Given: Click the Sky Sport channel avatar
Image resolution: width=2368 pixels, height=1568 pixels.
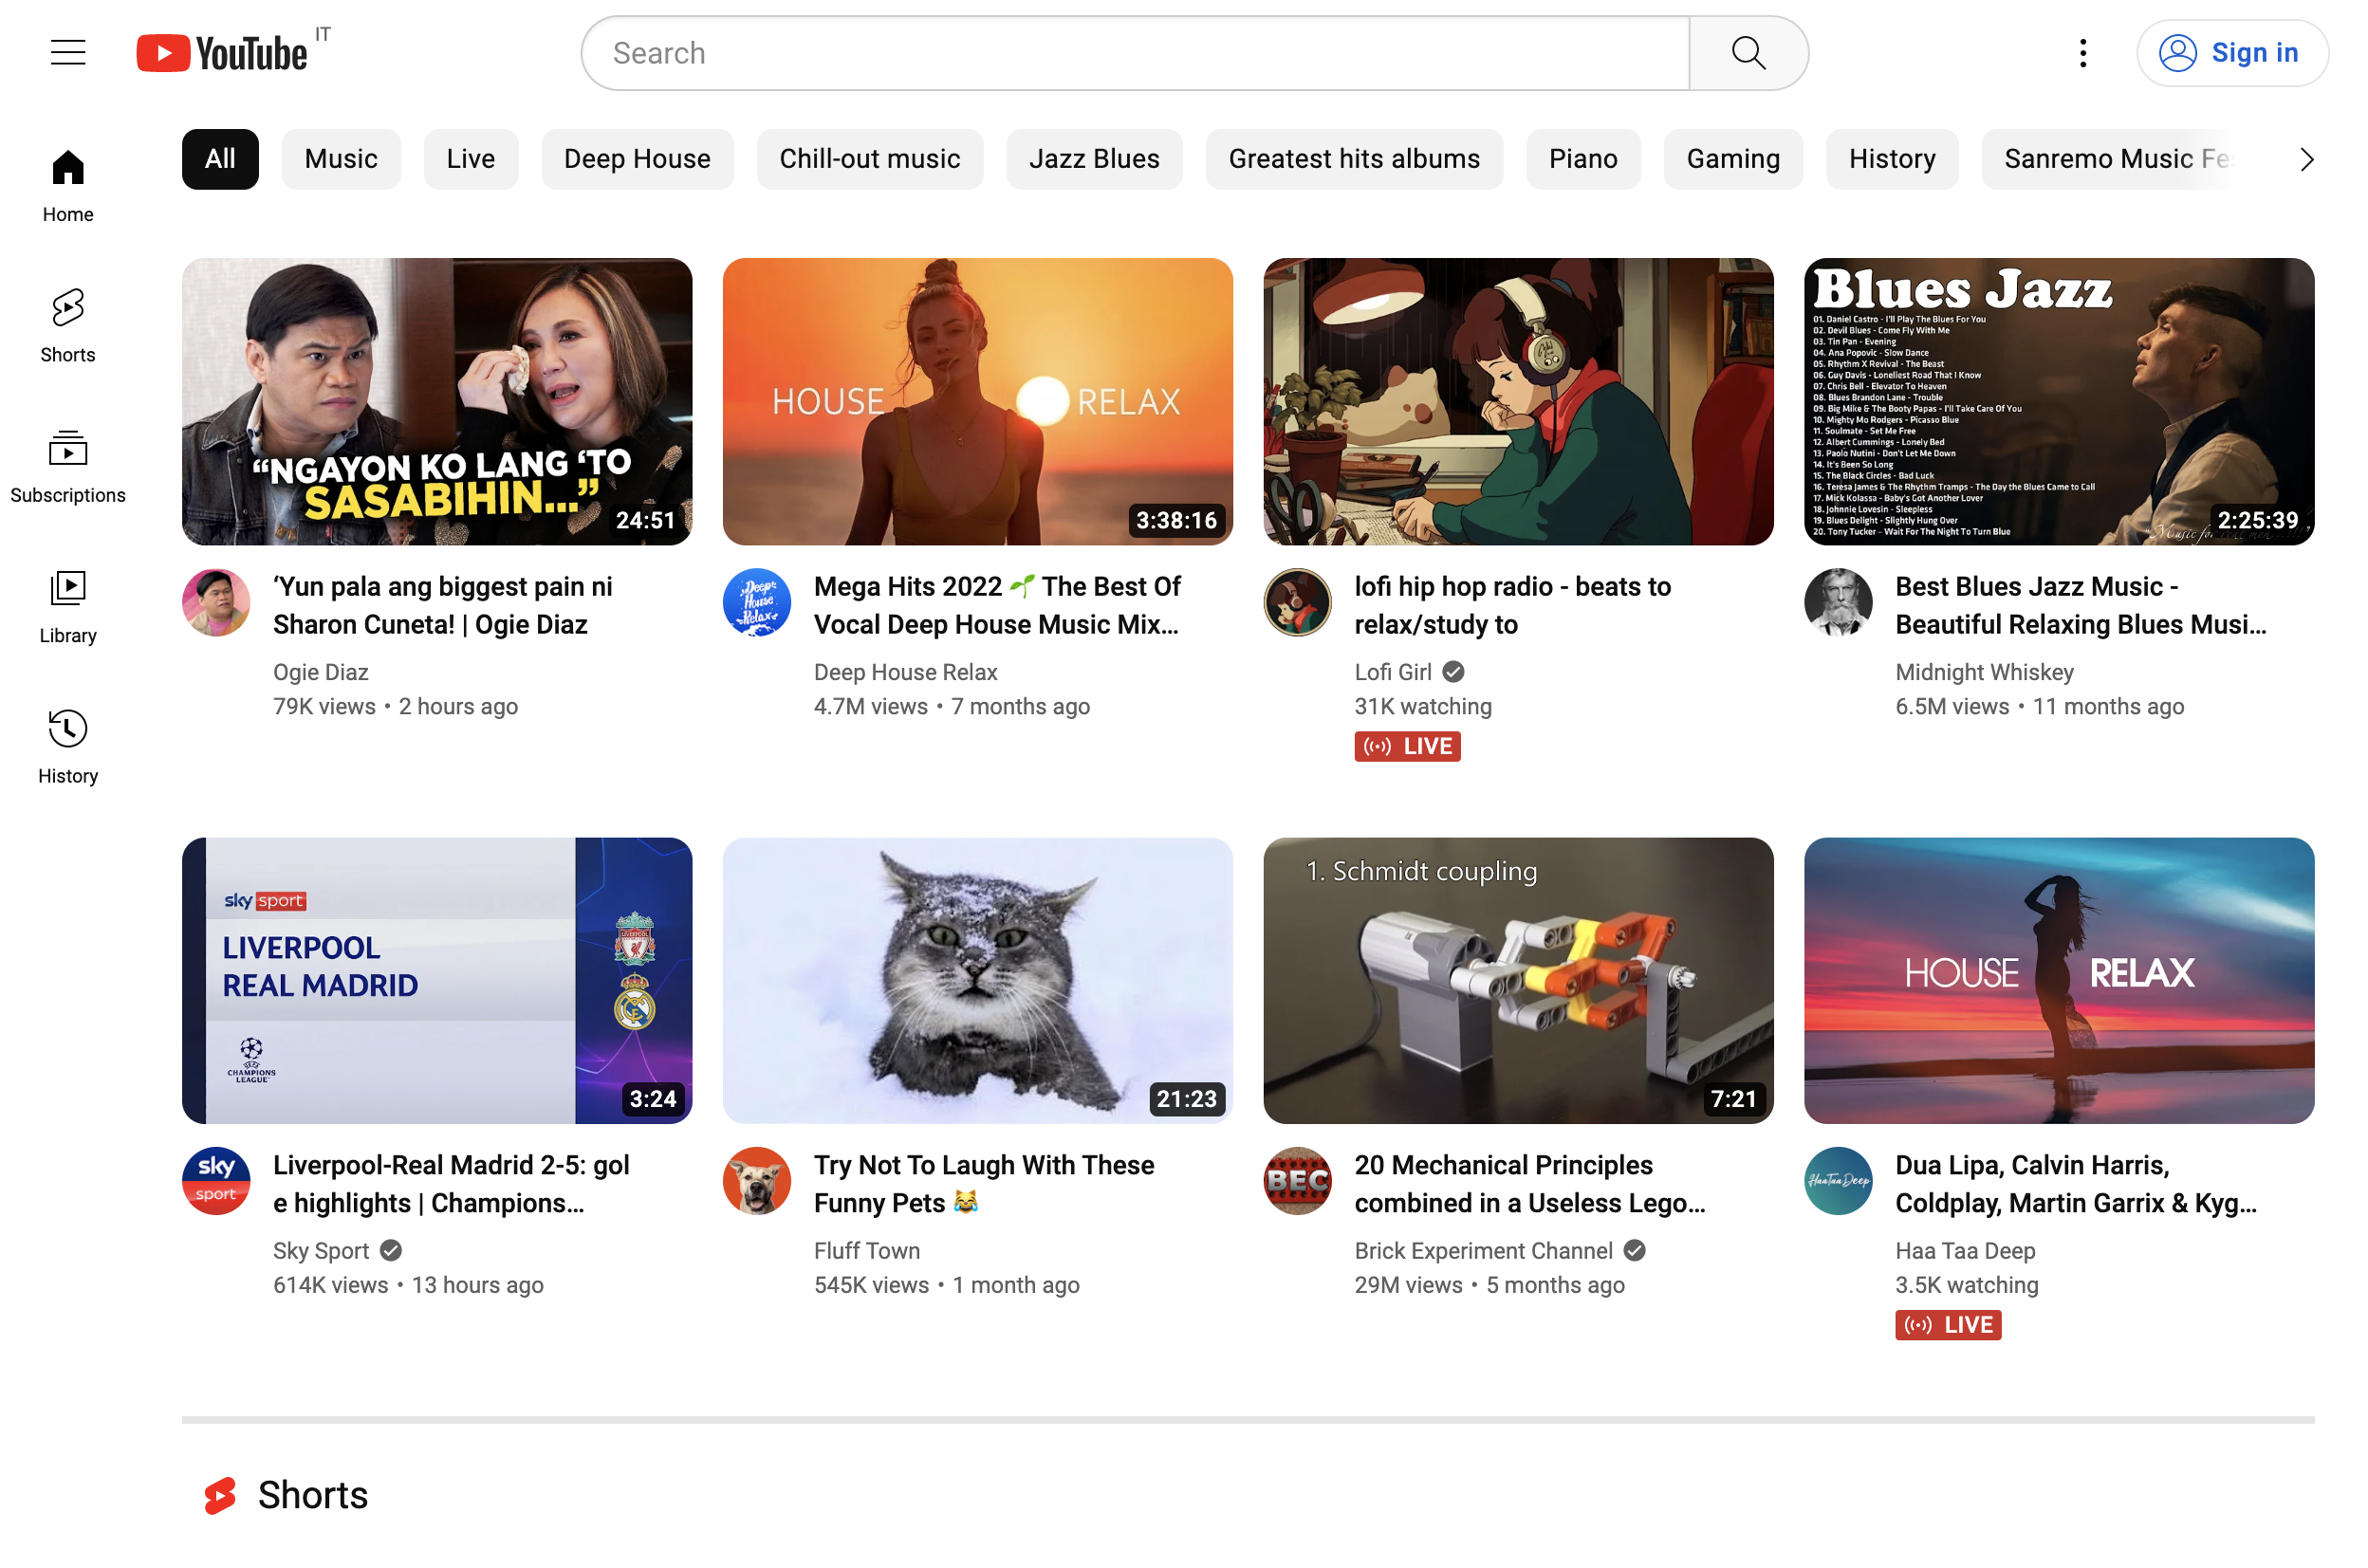Looking at the screenshot, I should (x=216, y=1181).
